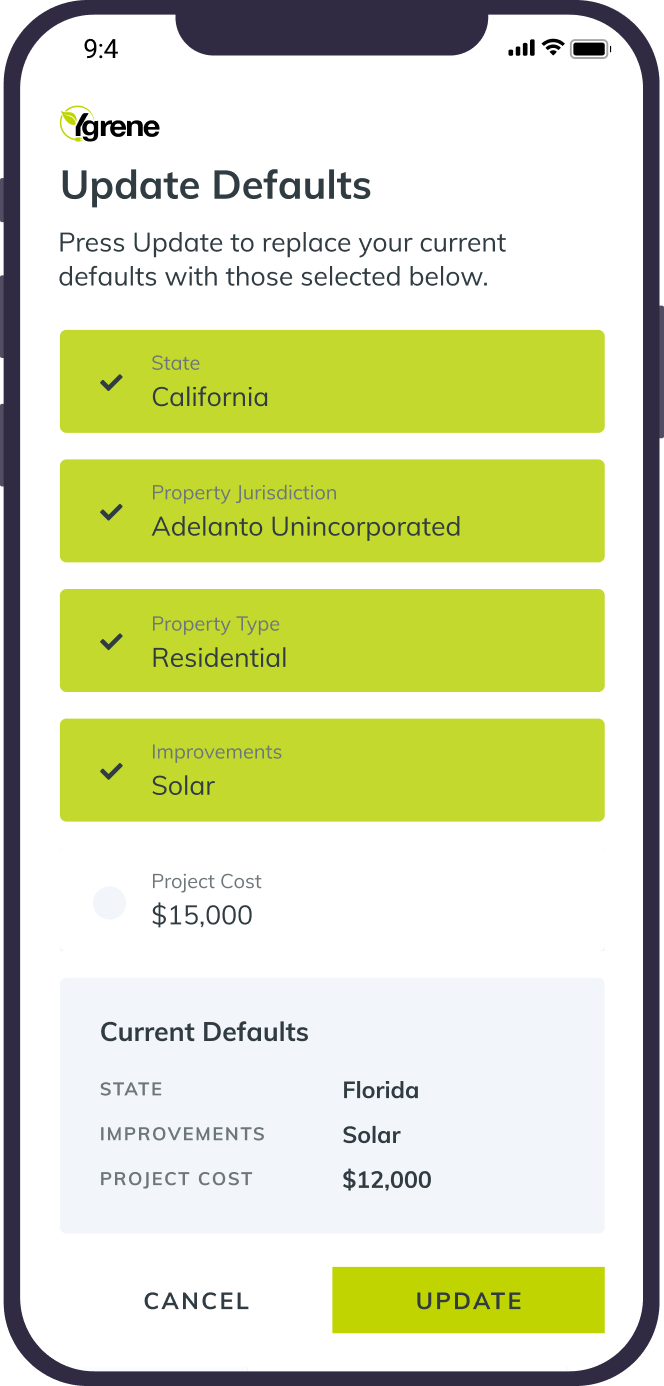Screen dimensions: 664x1386
Task: Click the Ygrene logo
Action: 110,125
